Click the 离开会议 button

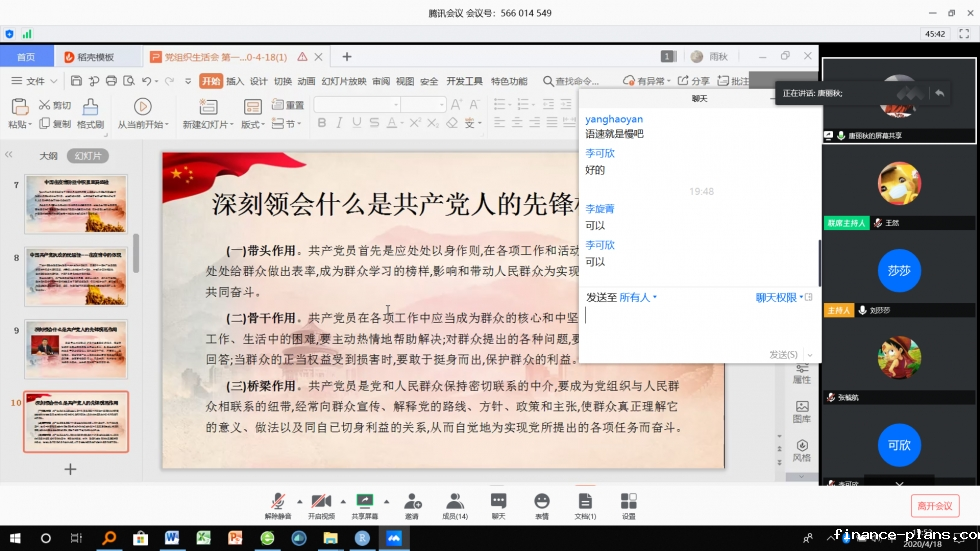(x=934, y=506)
